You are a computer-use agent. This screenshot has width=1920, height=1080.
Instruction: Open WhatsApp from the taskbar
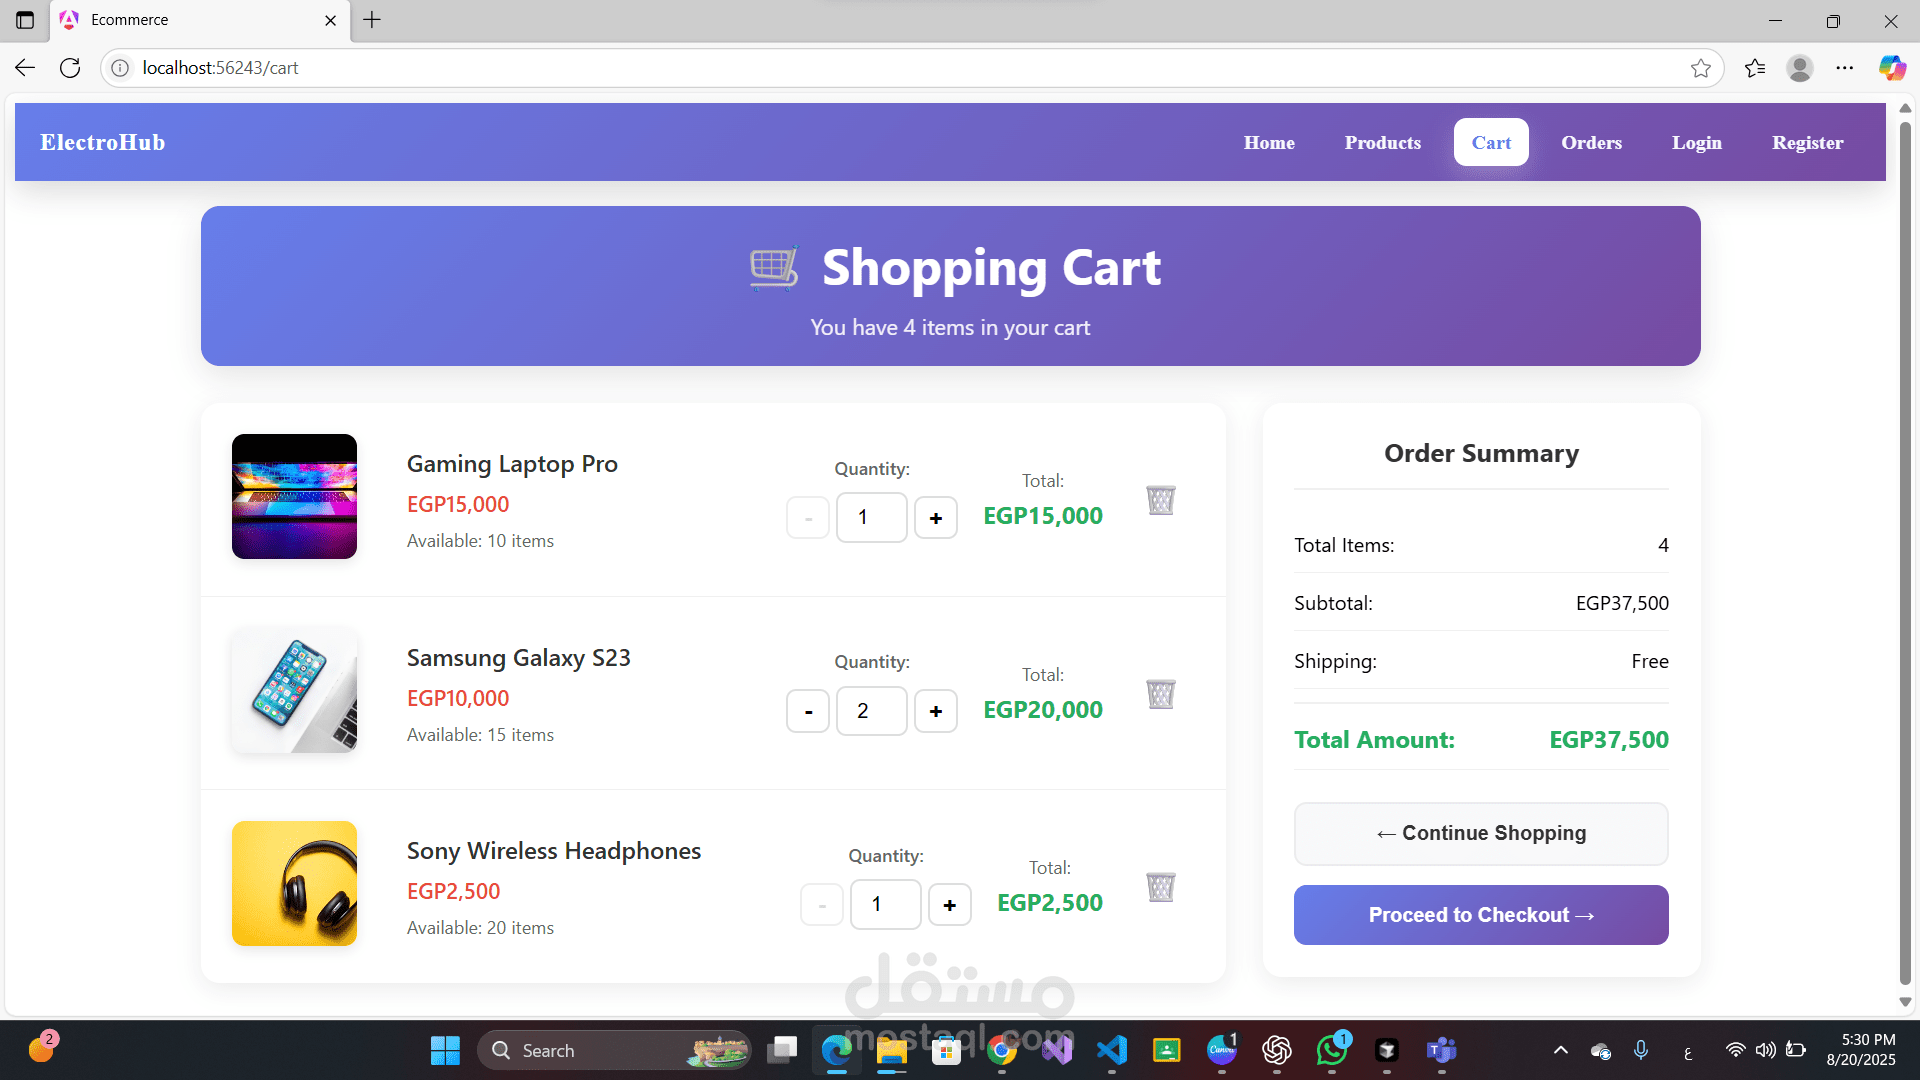1331,1050
